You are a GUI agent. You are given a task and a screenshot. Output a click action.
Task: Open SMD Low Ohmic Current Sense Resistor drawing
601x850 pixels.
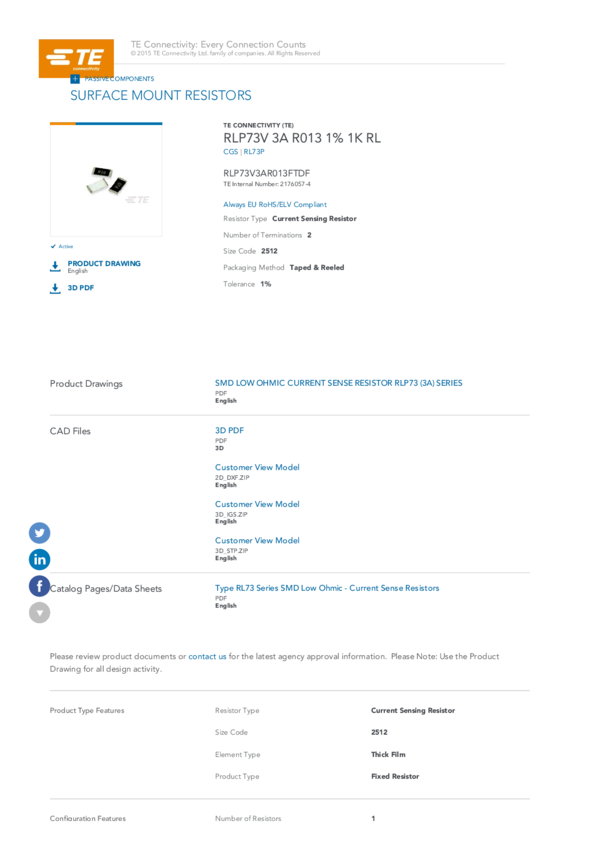pyautogui.click(x=339, y=383)
